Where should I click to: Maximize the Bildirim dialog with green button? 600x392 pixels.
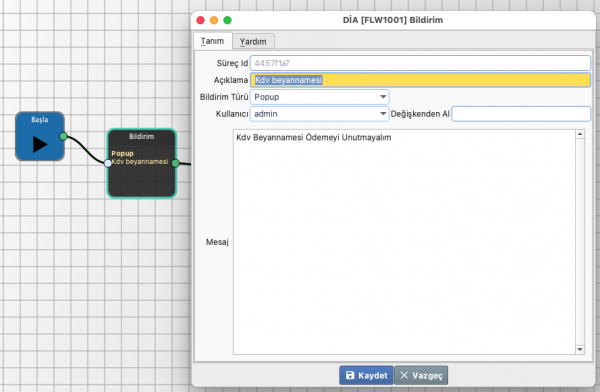click(227, 20)
